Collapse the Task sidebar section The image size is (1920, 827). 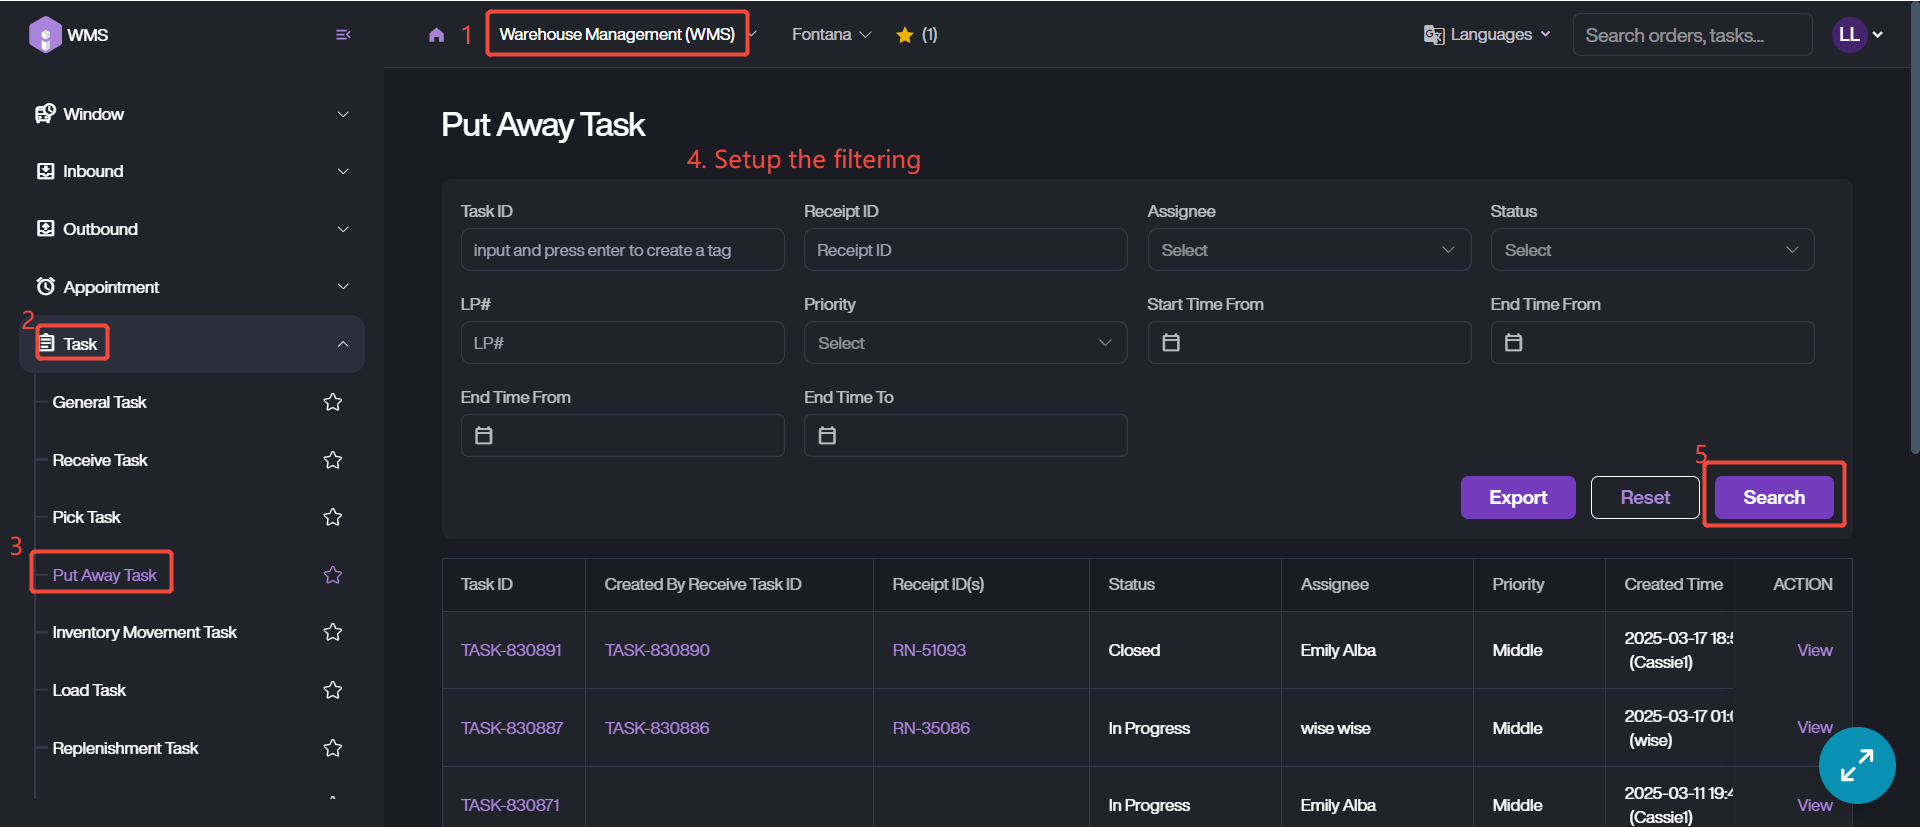click(x=343, y=344)
